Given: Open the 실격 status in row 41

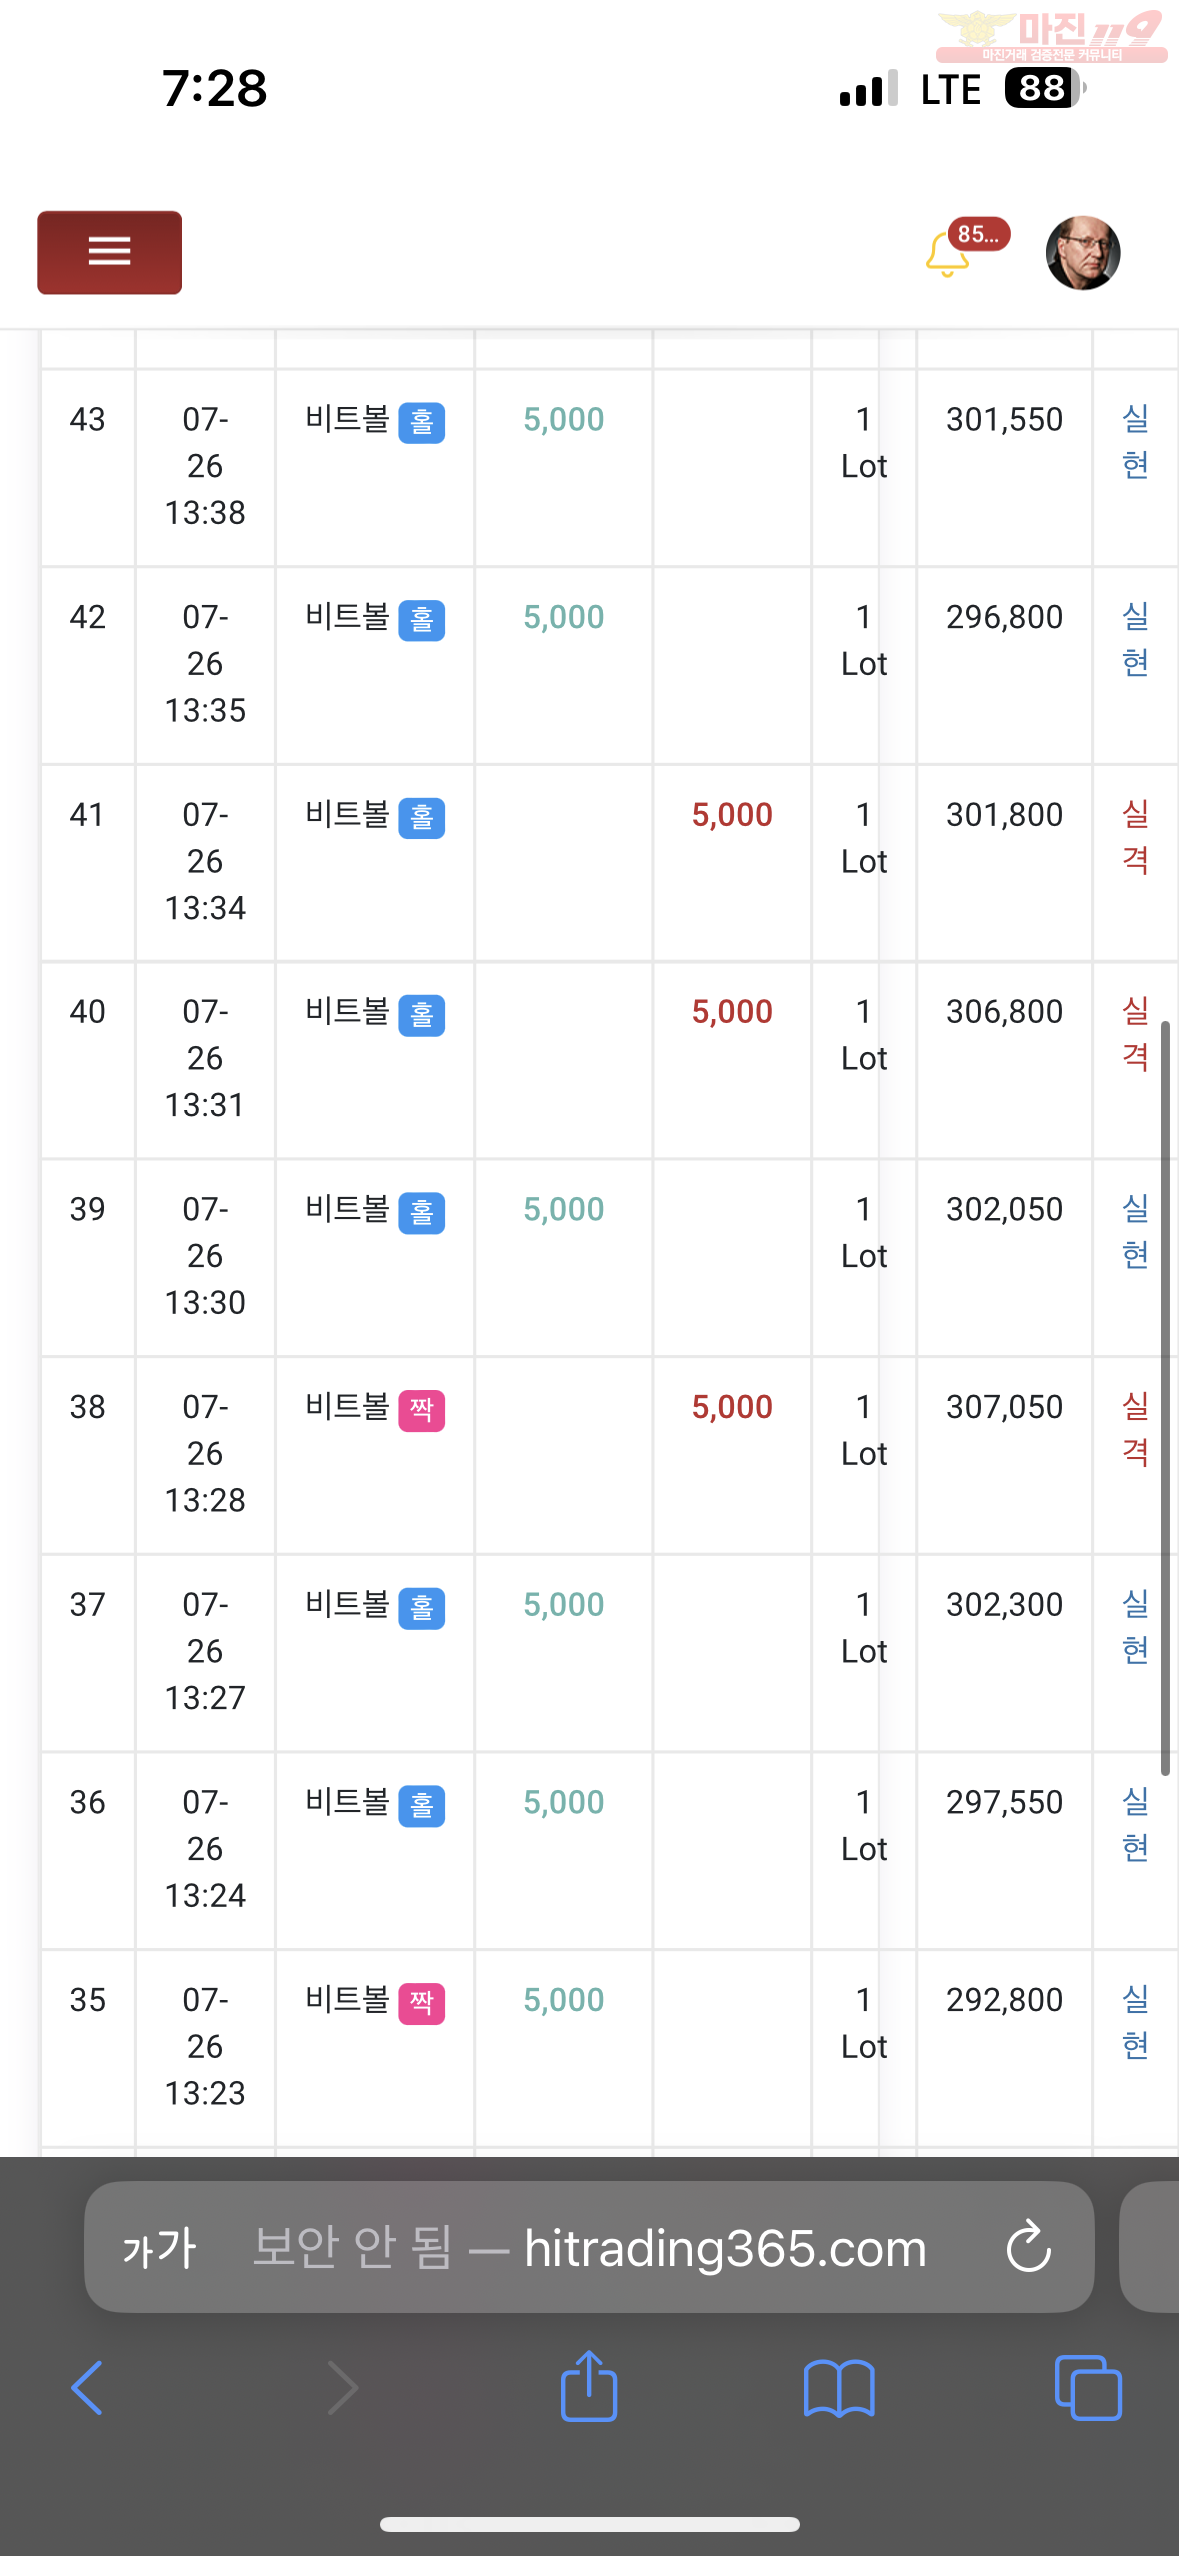Looking at the screenshot, I should click(1135, 837).
